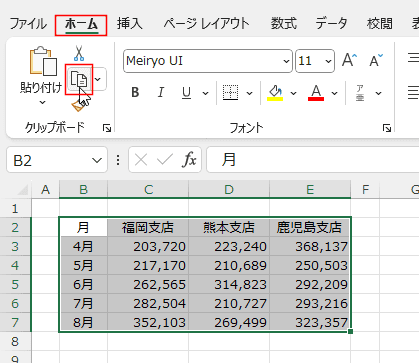
Task: Switch to the 挿入 tab
Action: [130, 24]
